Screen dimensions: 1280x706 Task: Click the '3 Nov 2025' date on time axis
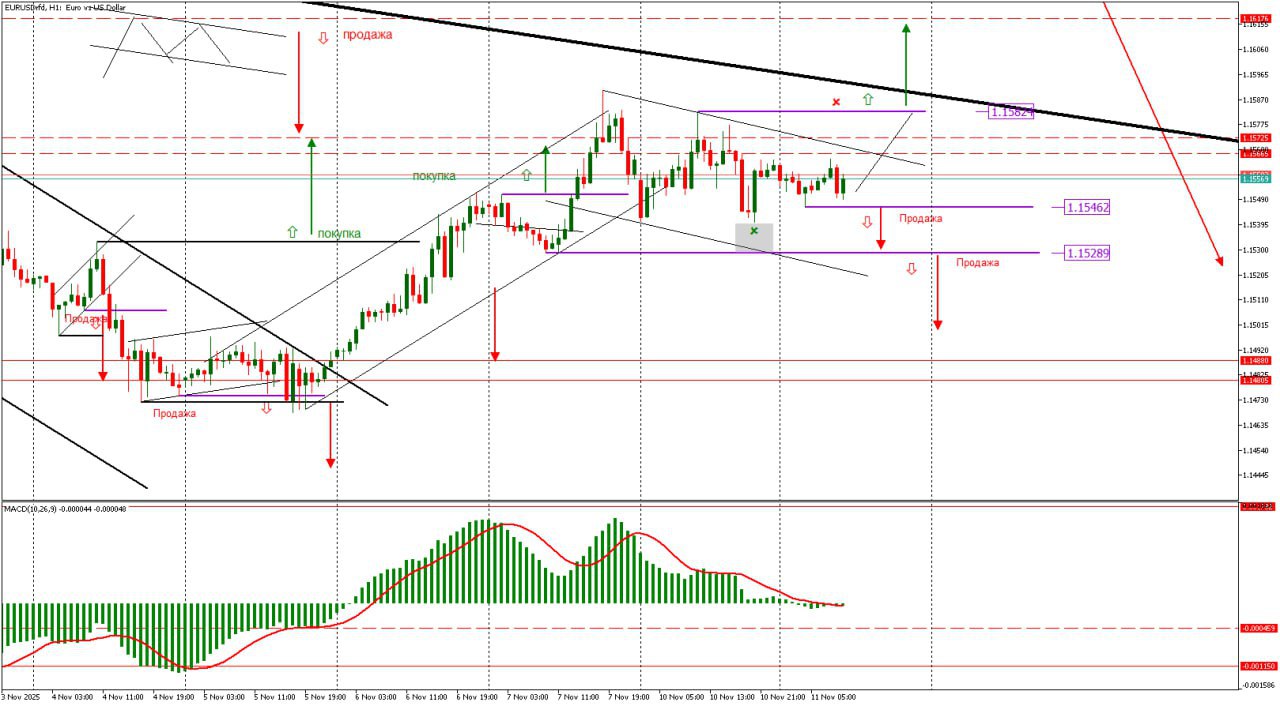[20, 697]
